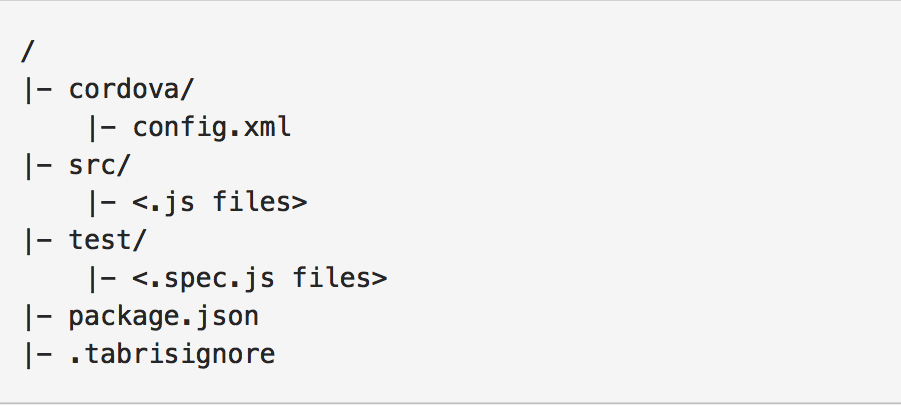Select the src/ folder entry
The height and width of the screenshot is (407, 901).
point(100,165)
